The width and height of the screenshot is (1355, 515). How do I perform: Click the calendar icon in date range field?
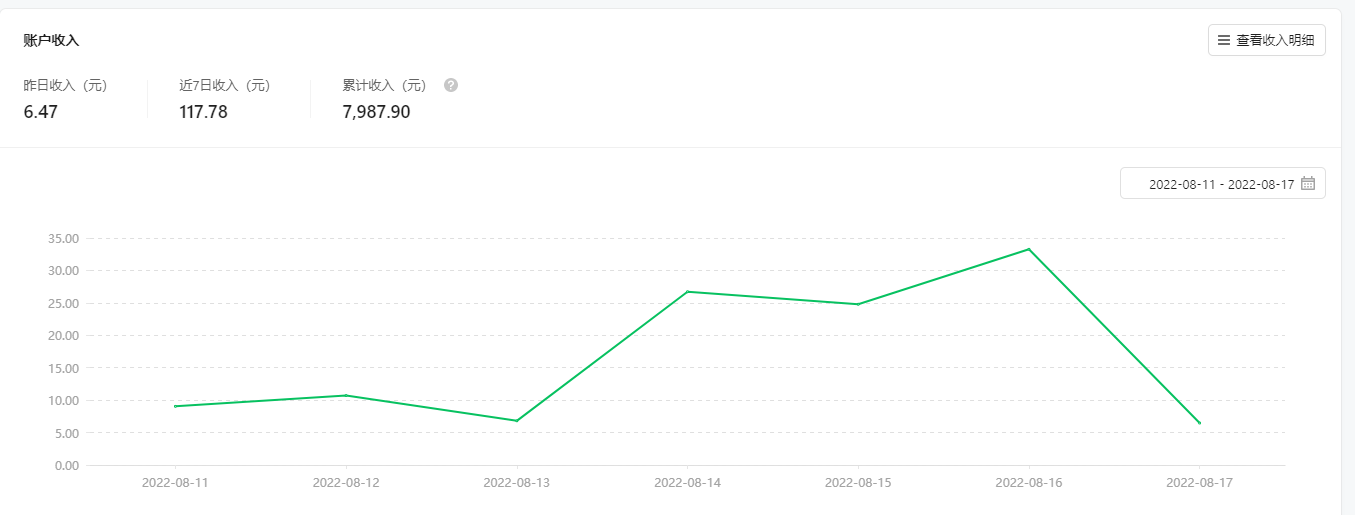[x=1308, y=184]
